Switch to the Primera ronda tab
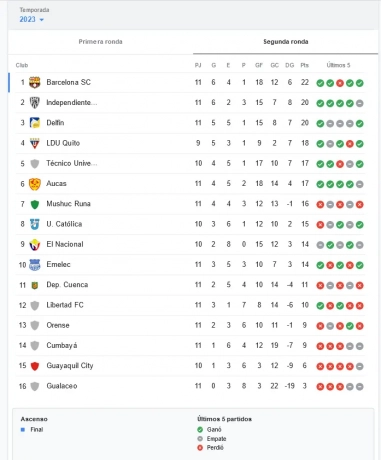 100,42
